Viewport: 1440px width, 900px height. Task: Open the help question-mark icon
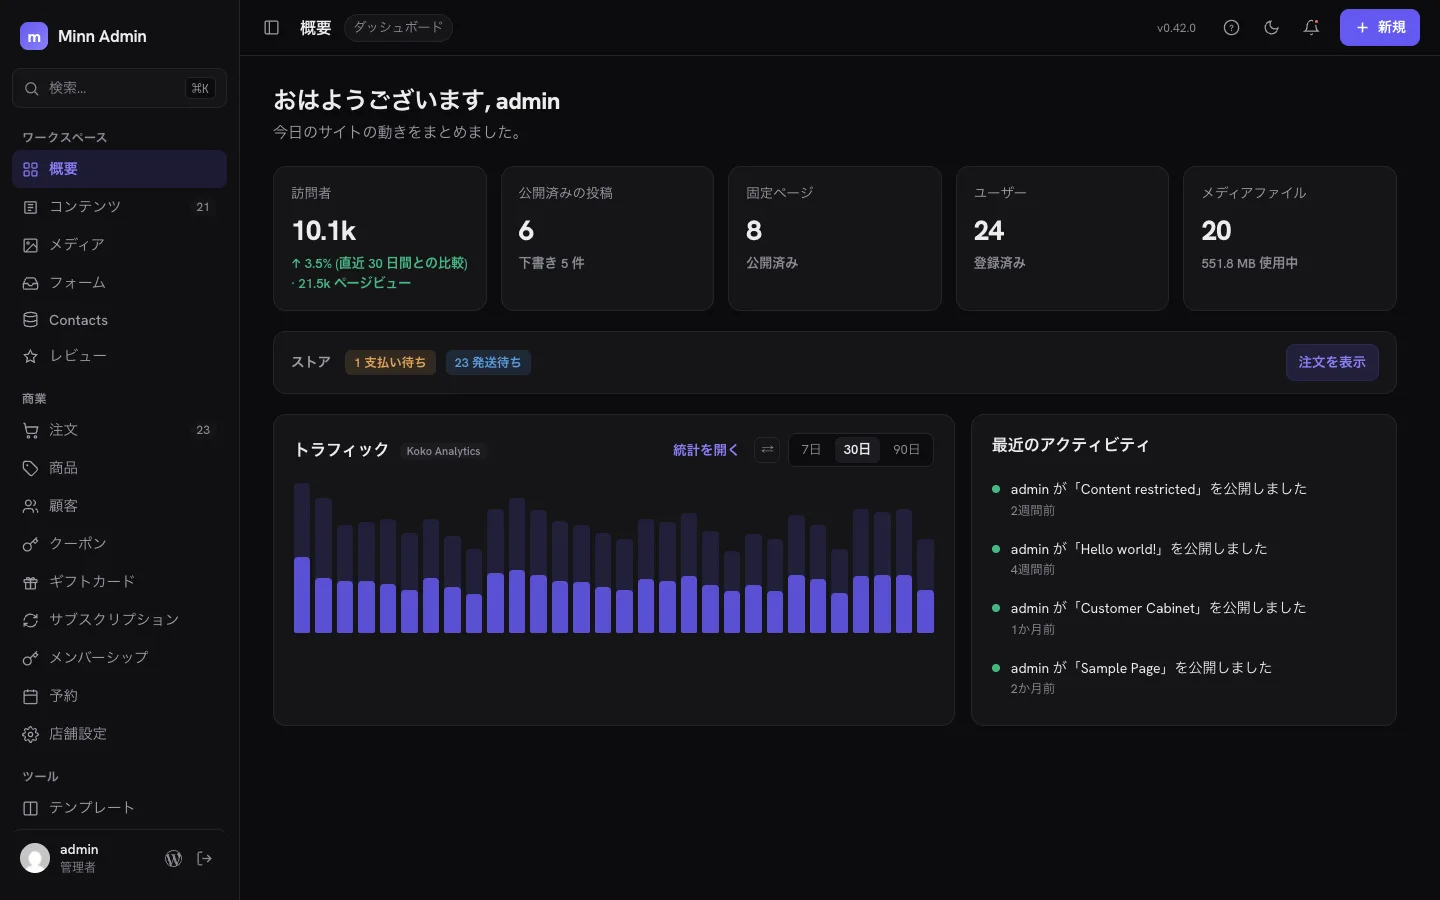(1231, 28)
